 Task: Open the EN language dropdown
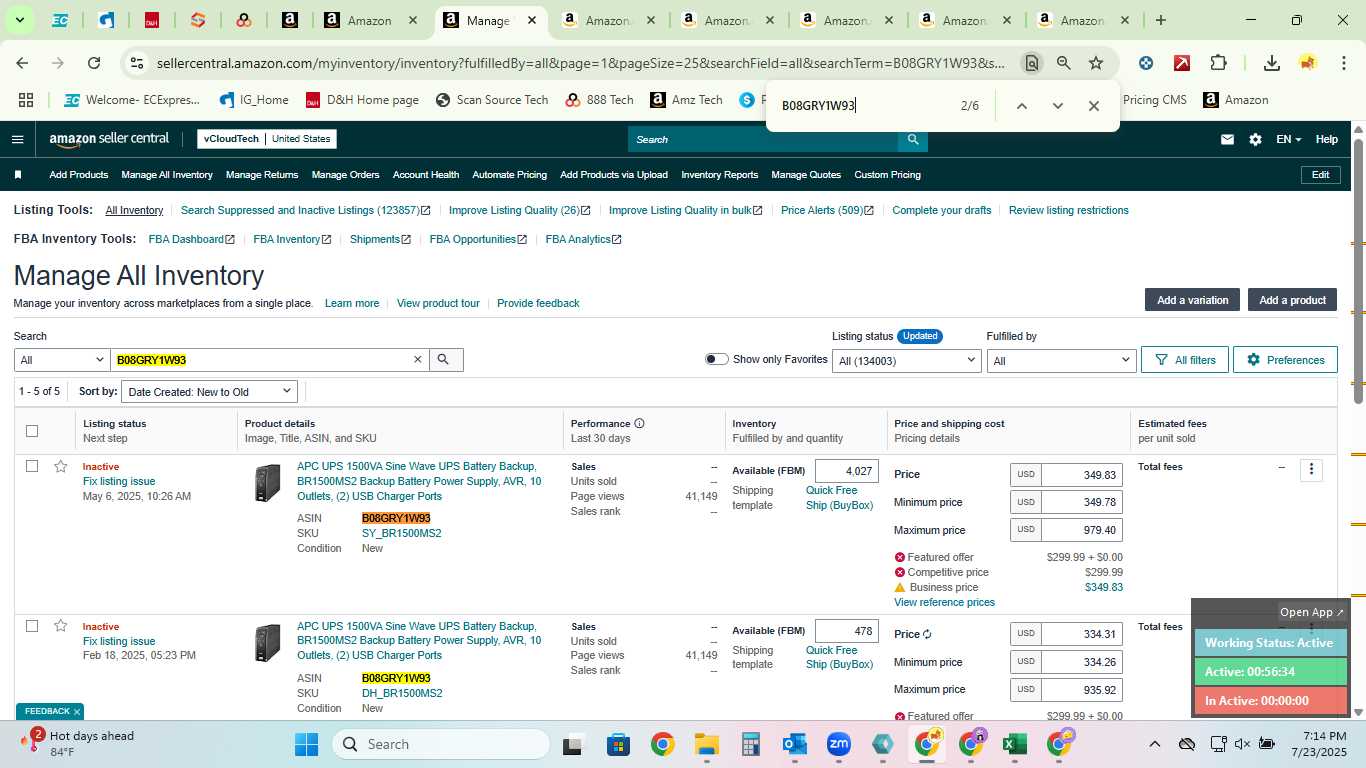tap(1288, 140)
